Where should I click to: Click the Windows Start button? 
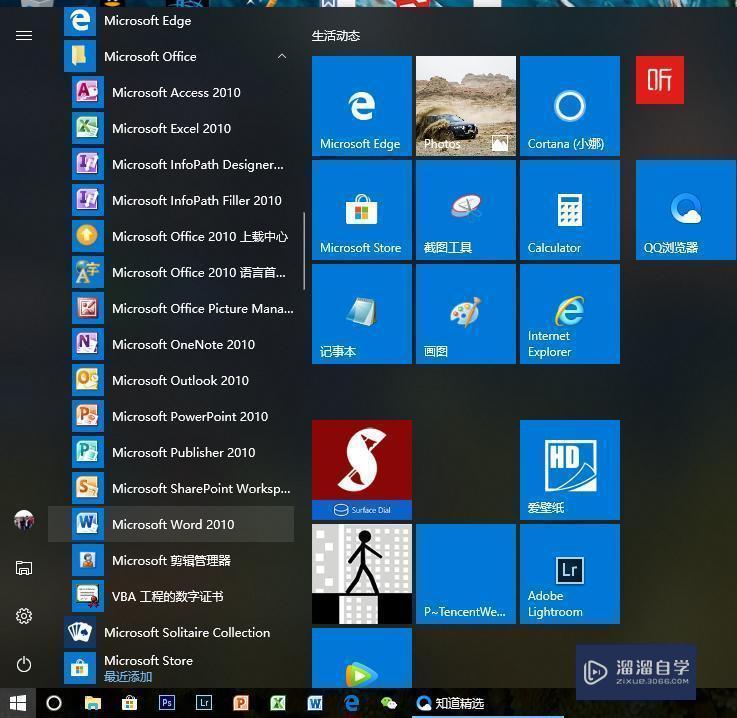click(x=18, y=703)
